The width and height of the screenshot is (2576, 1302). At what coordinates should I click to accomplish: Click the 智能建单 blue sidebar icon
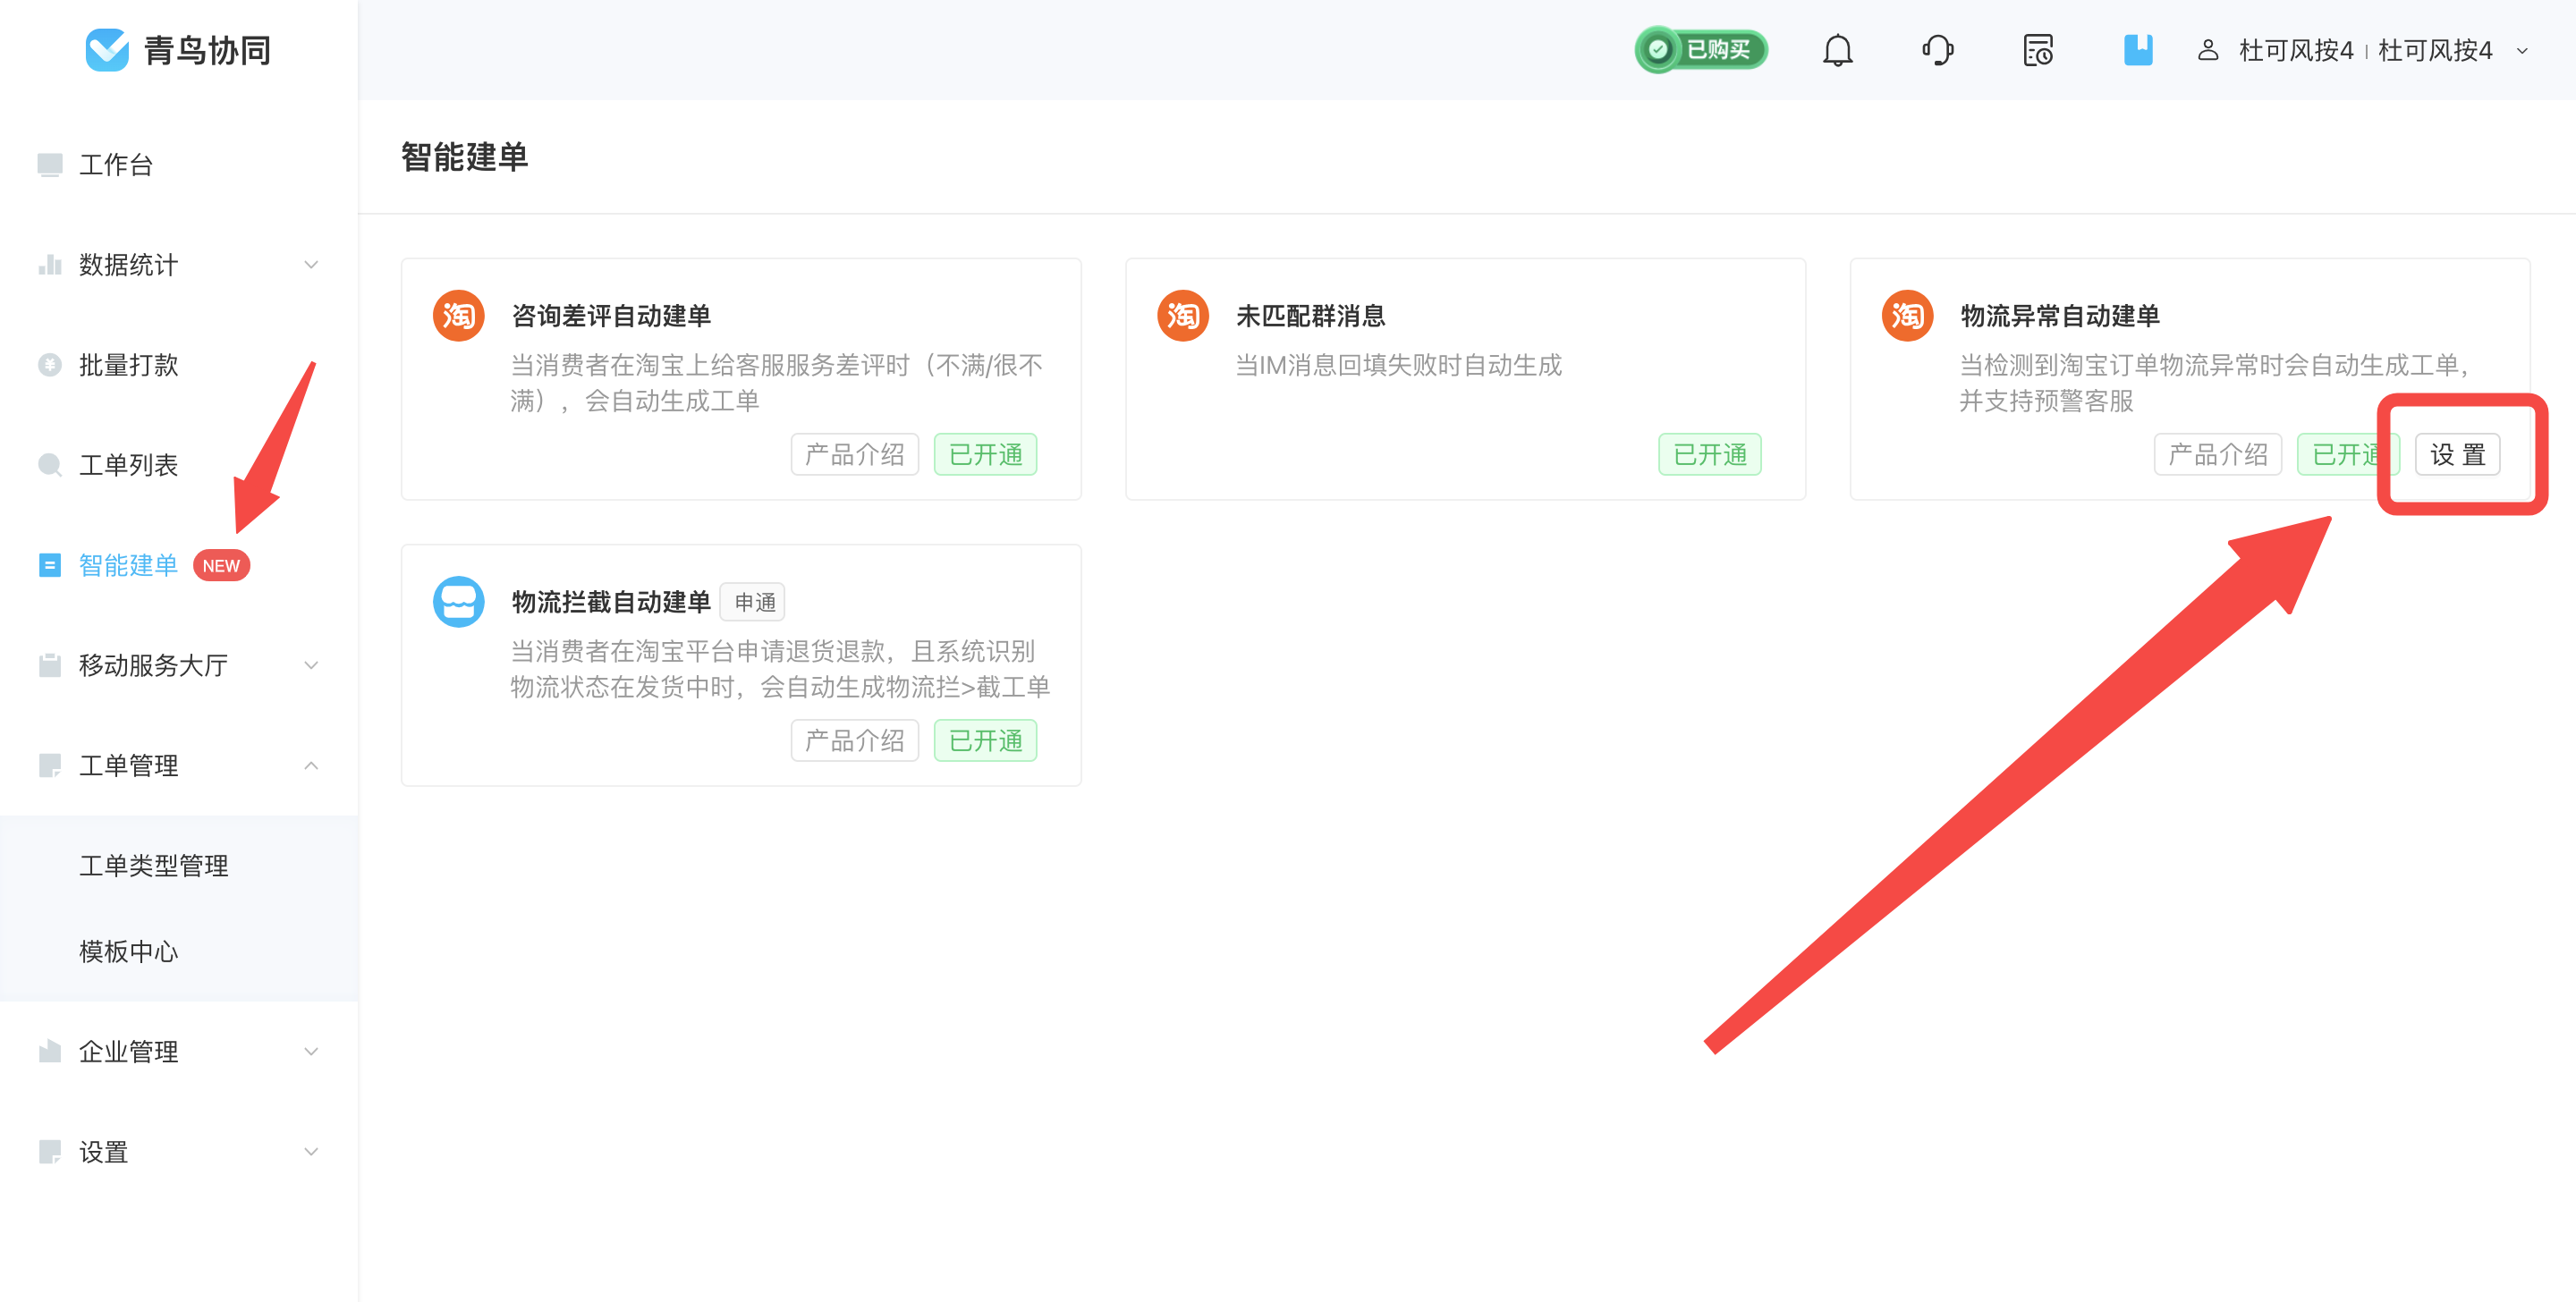tap(49, 565)
